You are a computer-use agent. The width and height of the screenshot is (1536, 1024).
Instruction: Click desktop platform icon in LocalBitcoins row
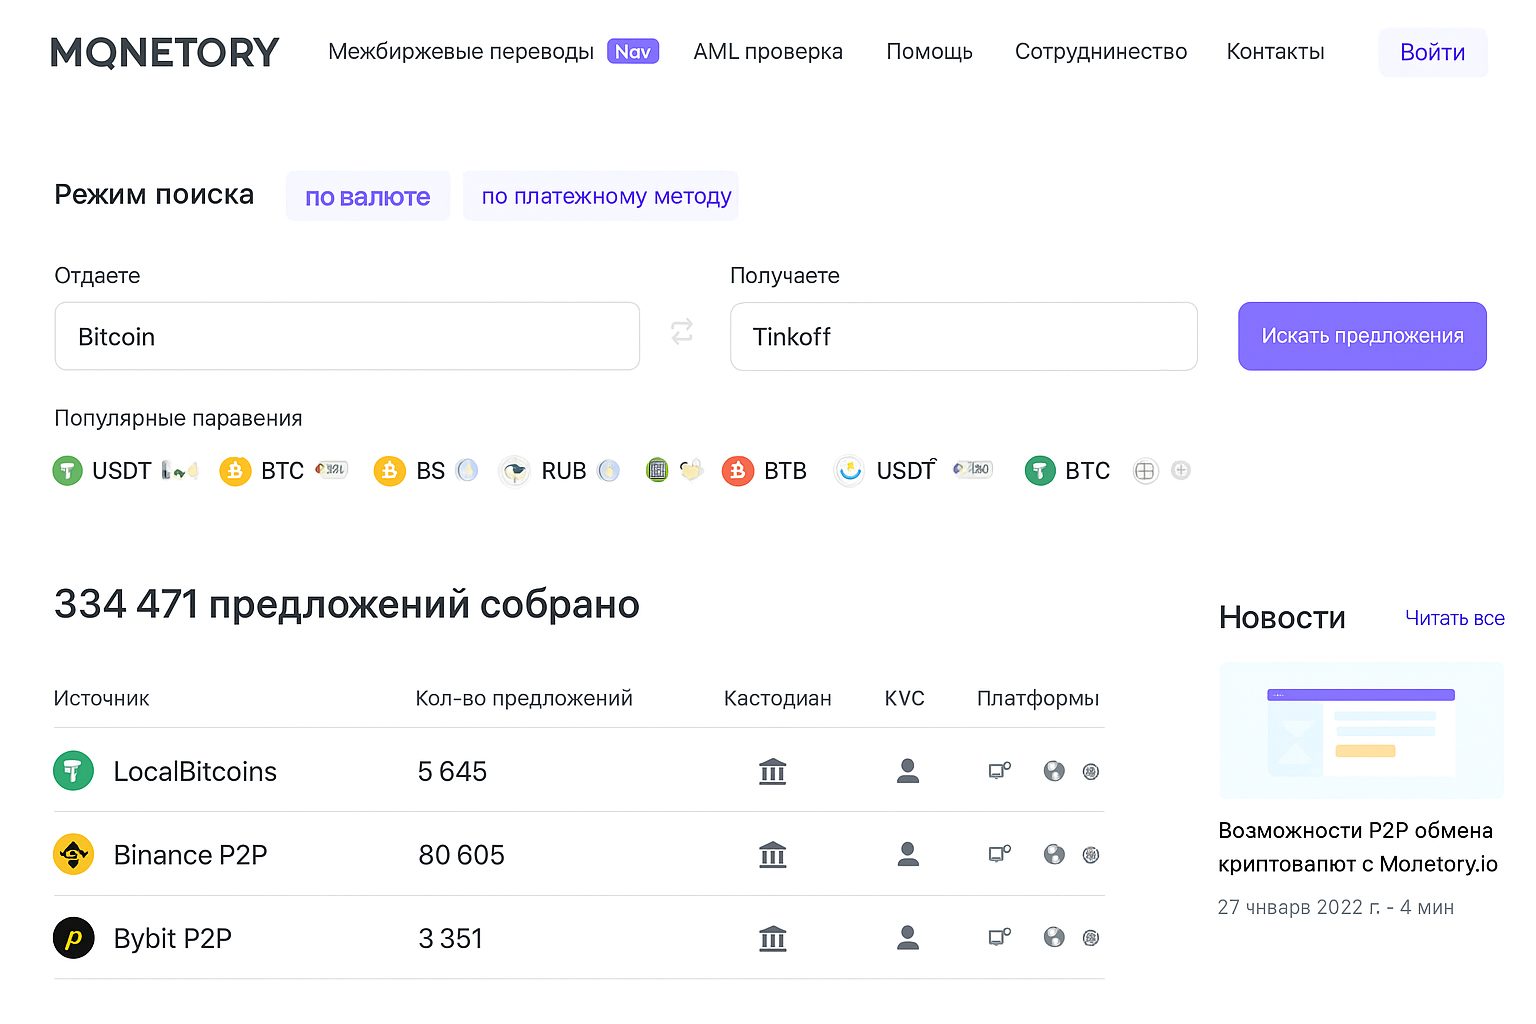[998, 771]
